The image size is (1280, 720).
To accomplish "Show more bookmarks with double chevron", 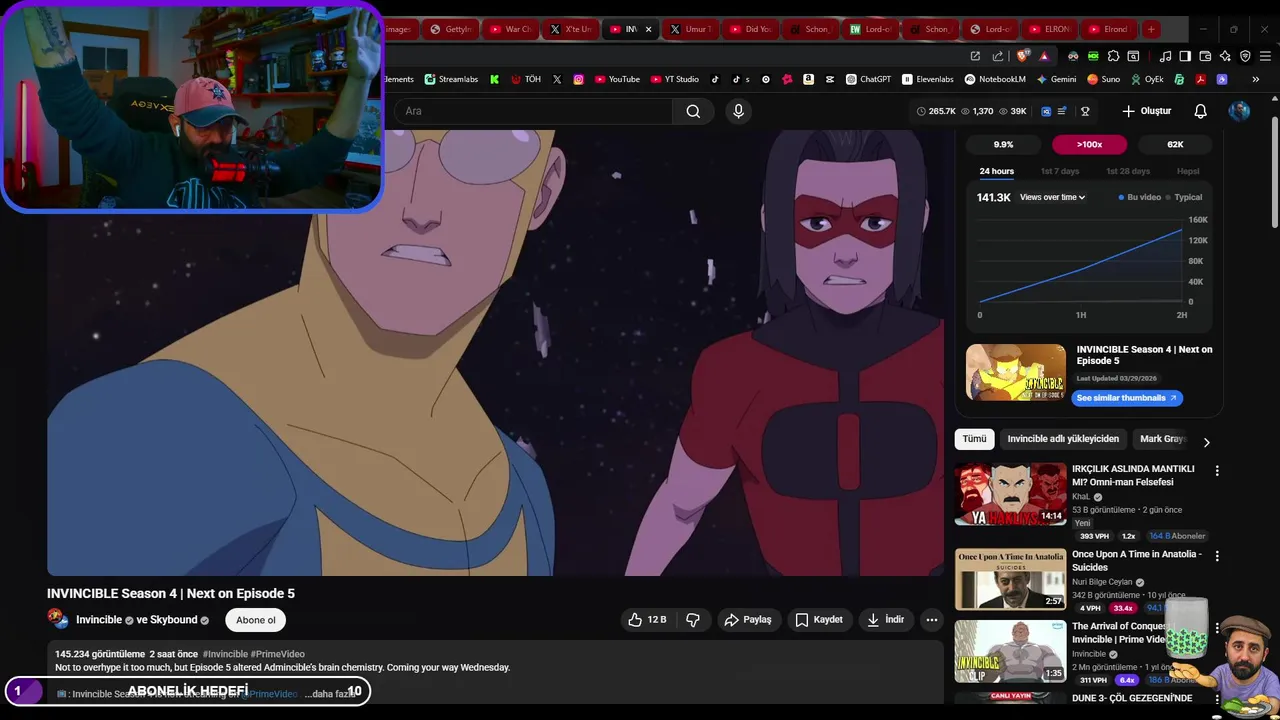I will pyautogui.click(x=1255, y=79).
